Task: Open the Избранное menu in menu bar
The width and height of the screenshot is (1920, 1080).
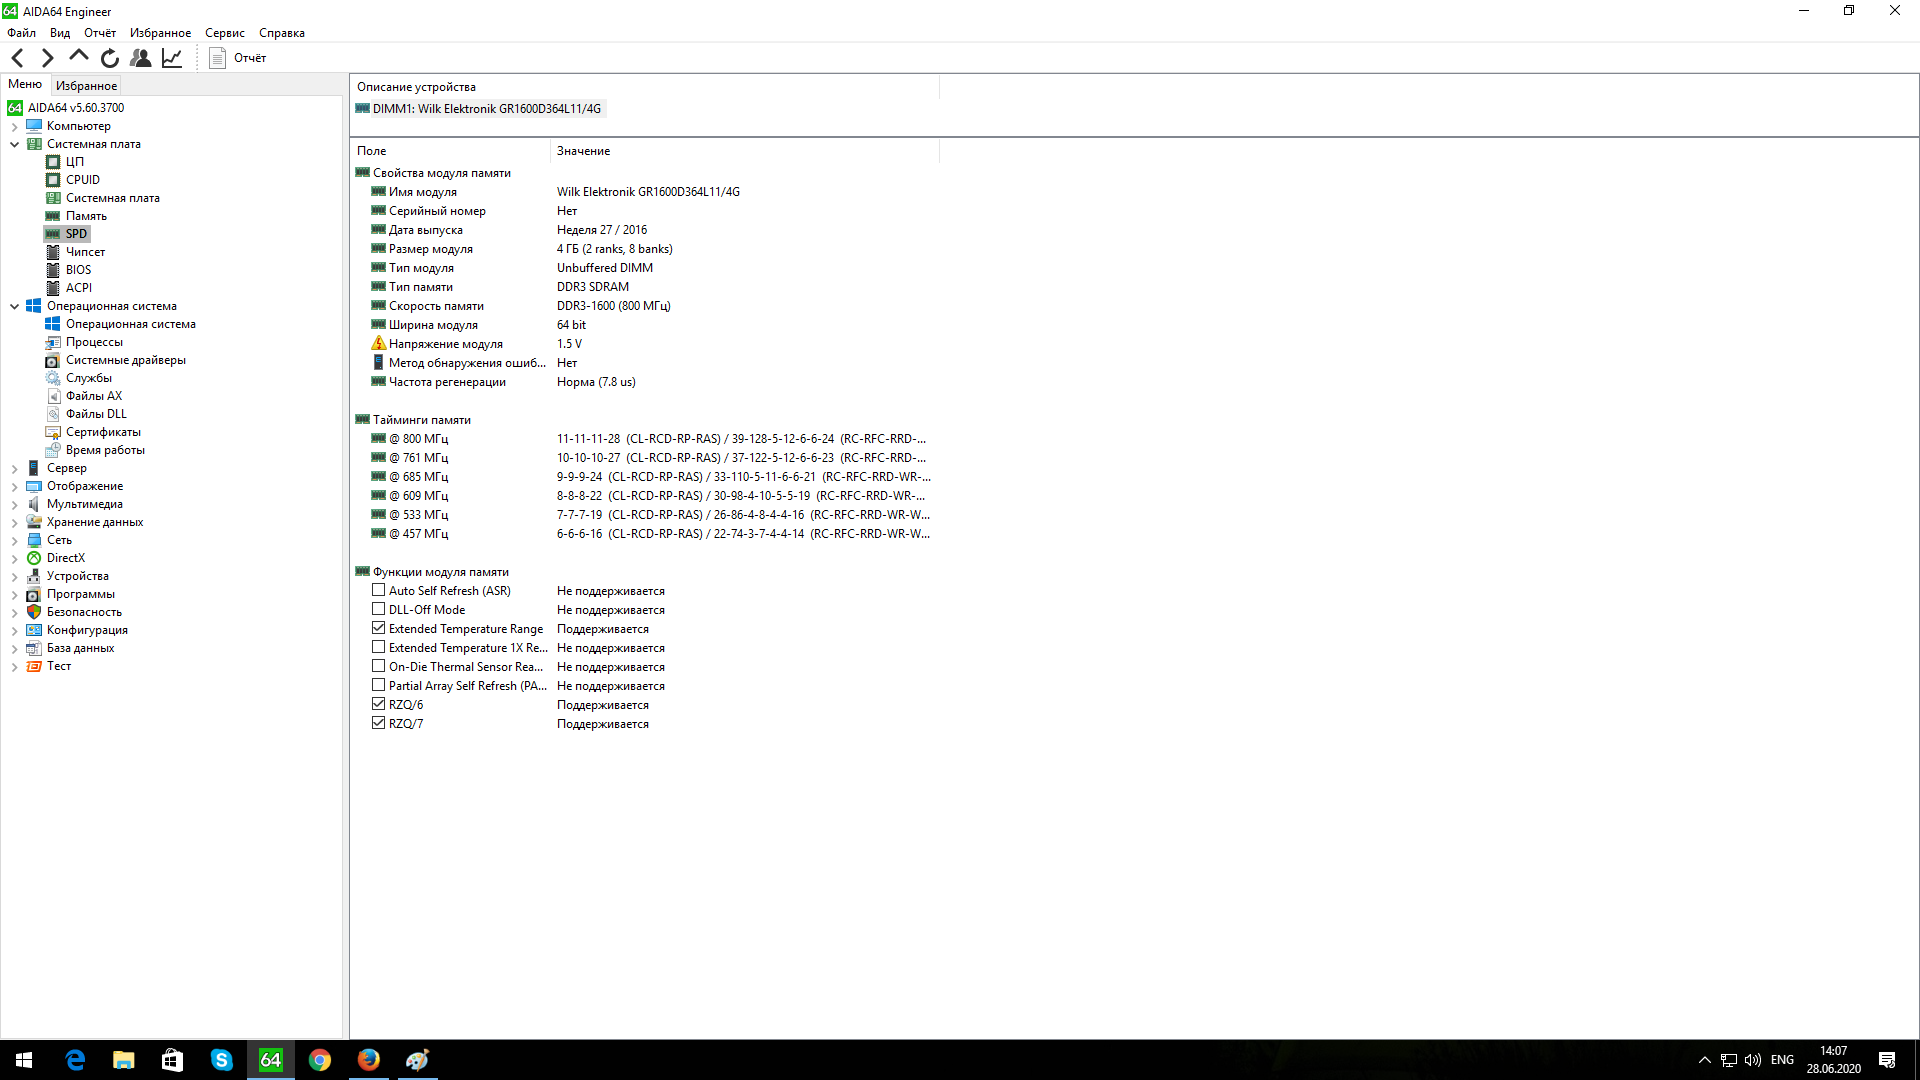Action: pos(160,33)
